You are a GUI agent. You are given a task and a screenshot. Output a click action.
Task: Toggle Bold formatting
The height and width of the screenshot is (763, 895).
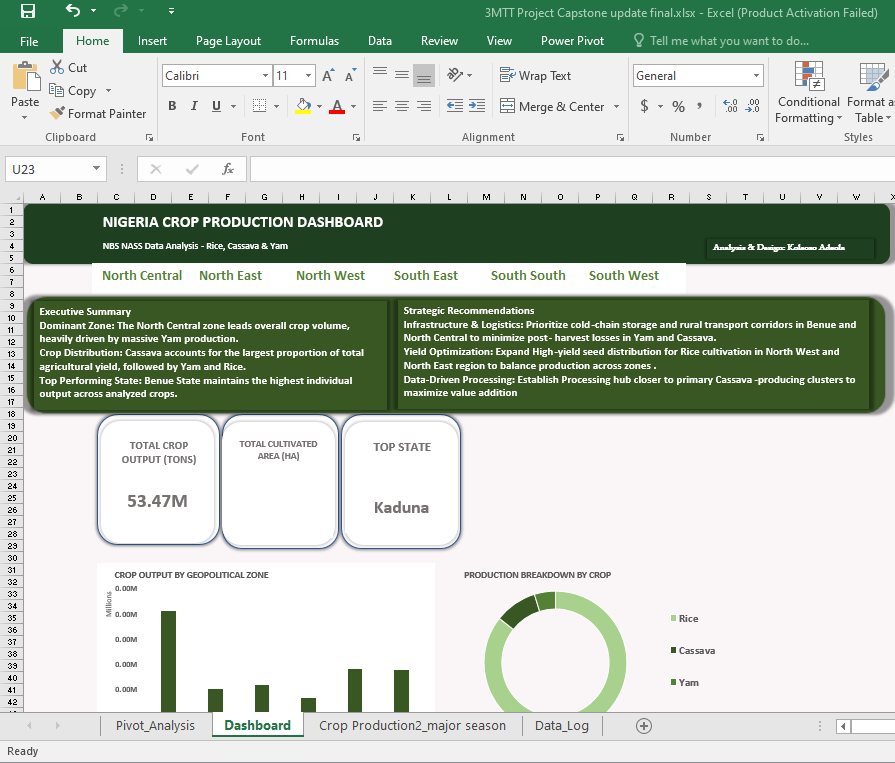pos(172,106)
